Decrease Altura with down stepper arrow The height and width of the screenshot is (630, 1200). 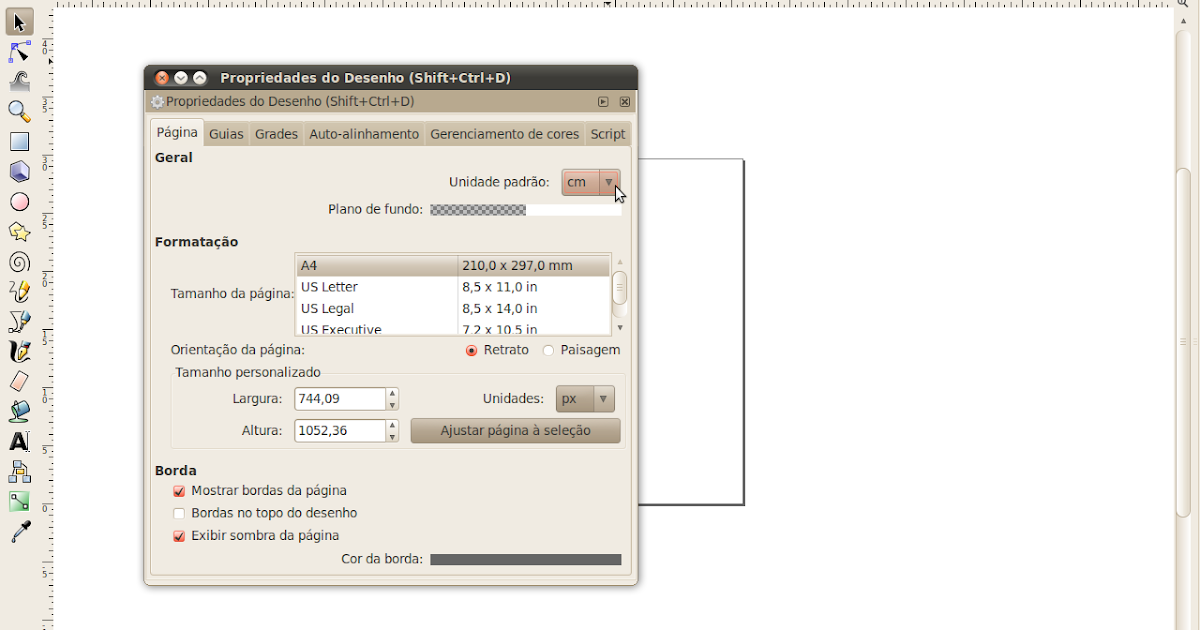[x=392, y=437]
